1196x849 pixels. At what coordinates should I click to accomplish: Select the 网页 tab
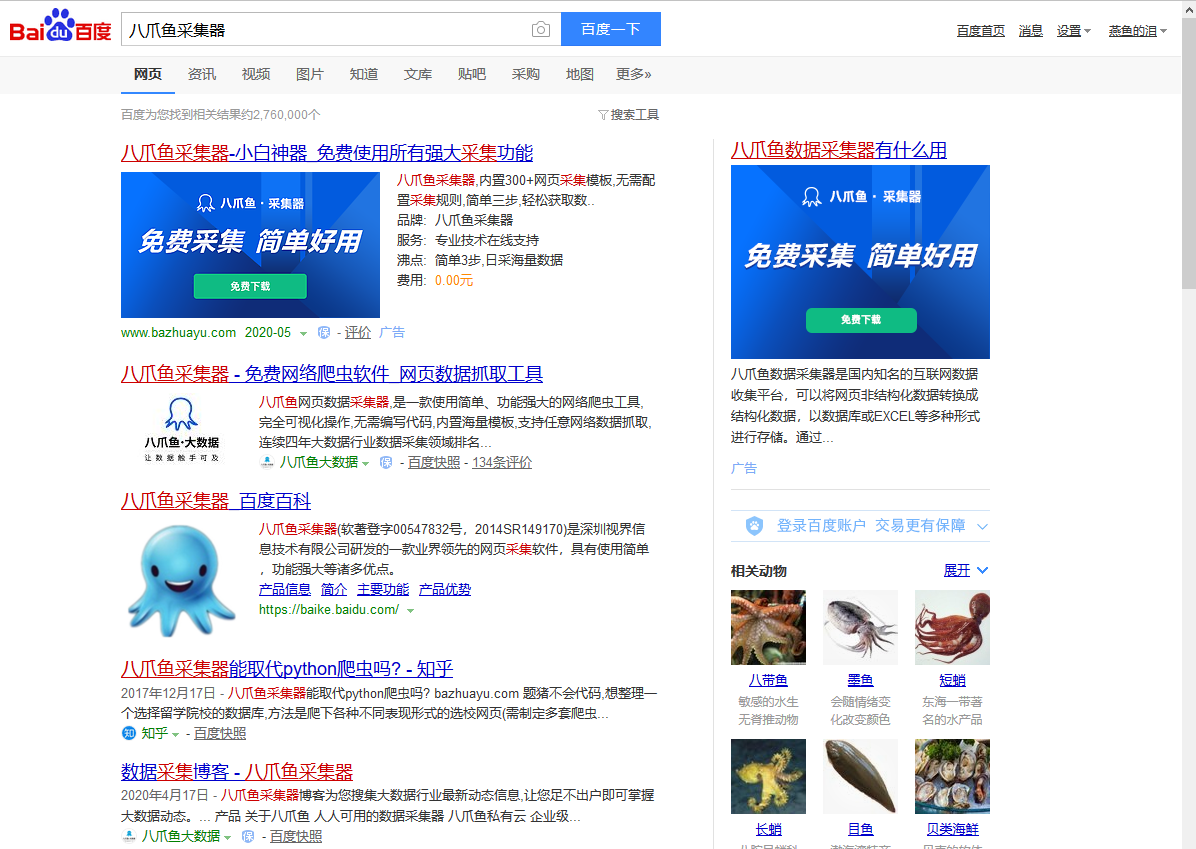pyautogui.click(x=147, y=74)
